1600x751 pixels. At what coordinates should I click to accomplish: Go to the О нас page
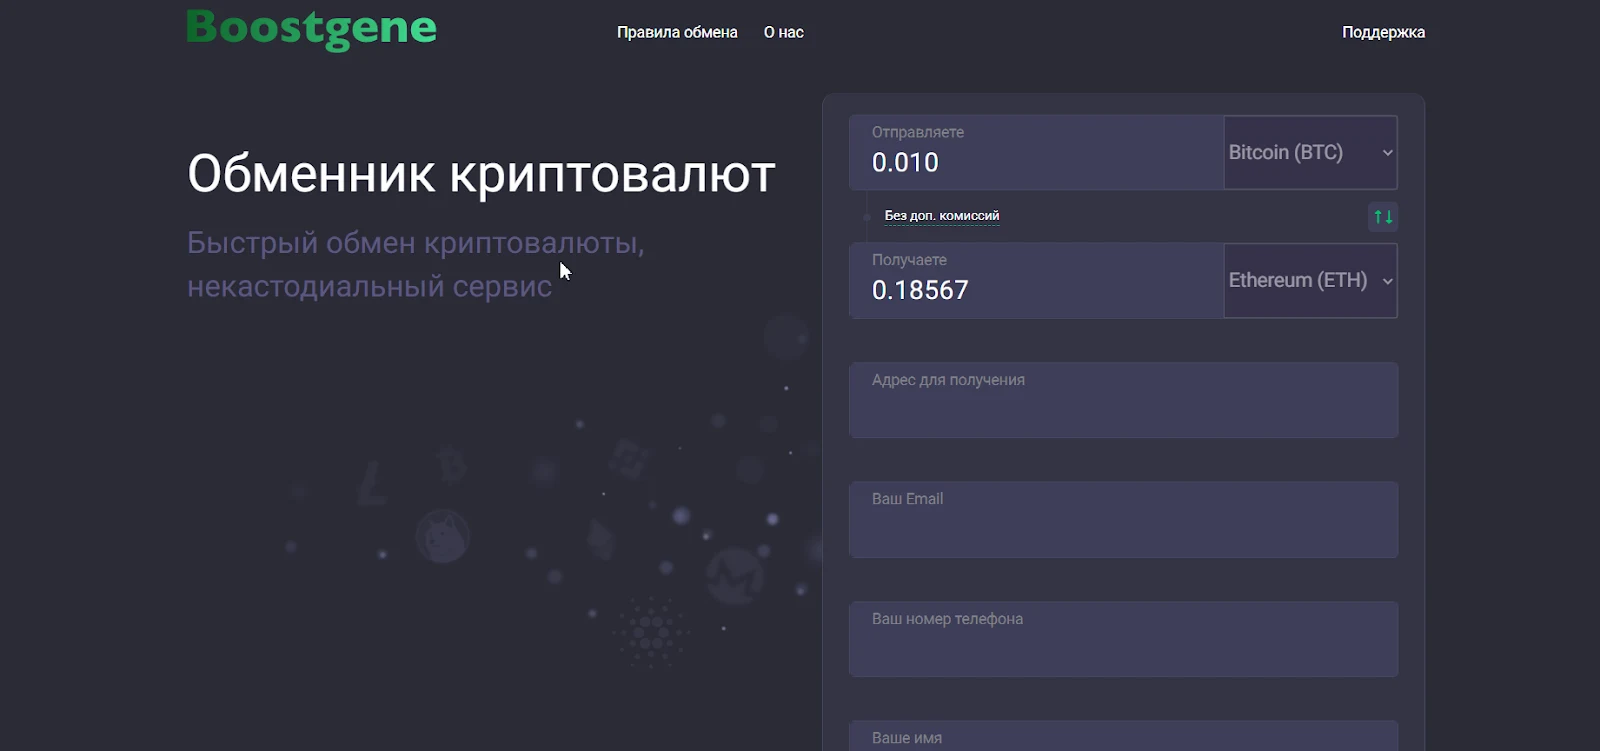point(784,32)
